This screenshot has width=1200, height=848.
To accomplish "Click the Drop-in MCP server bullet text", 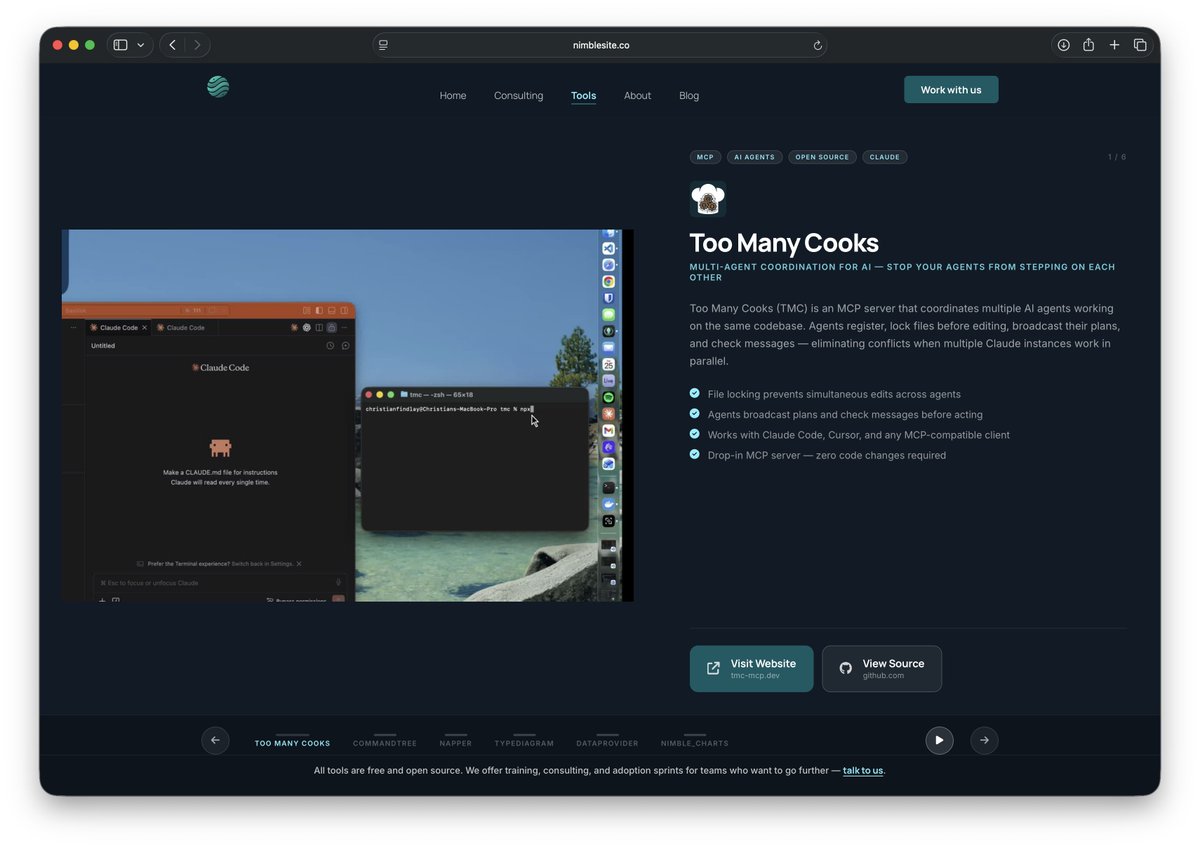I will [x=826, y=455].
